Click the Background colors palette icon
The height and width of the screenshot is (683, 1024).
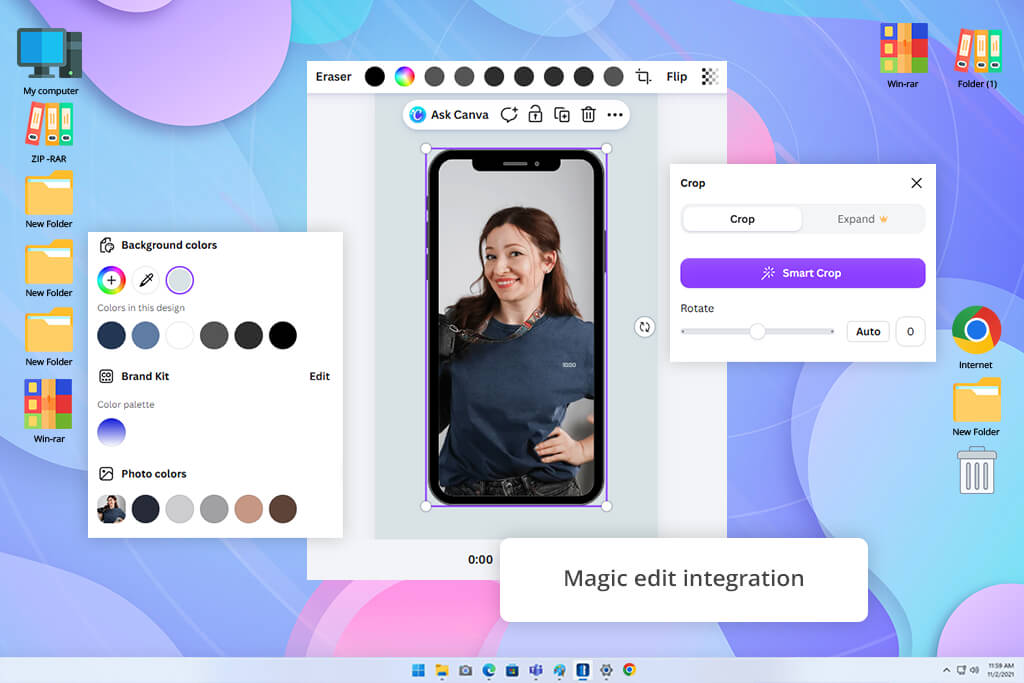click(x=106, y=245)
